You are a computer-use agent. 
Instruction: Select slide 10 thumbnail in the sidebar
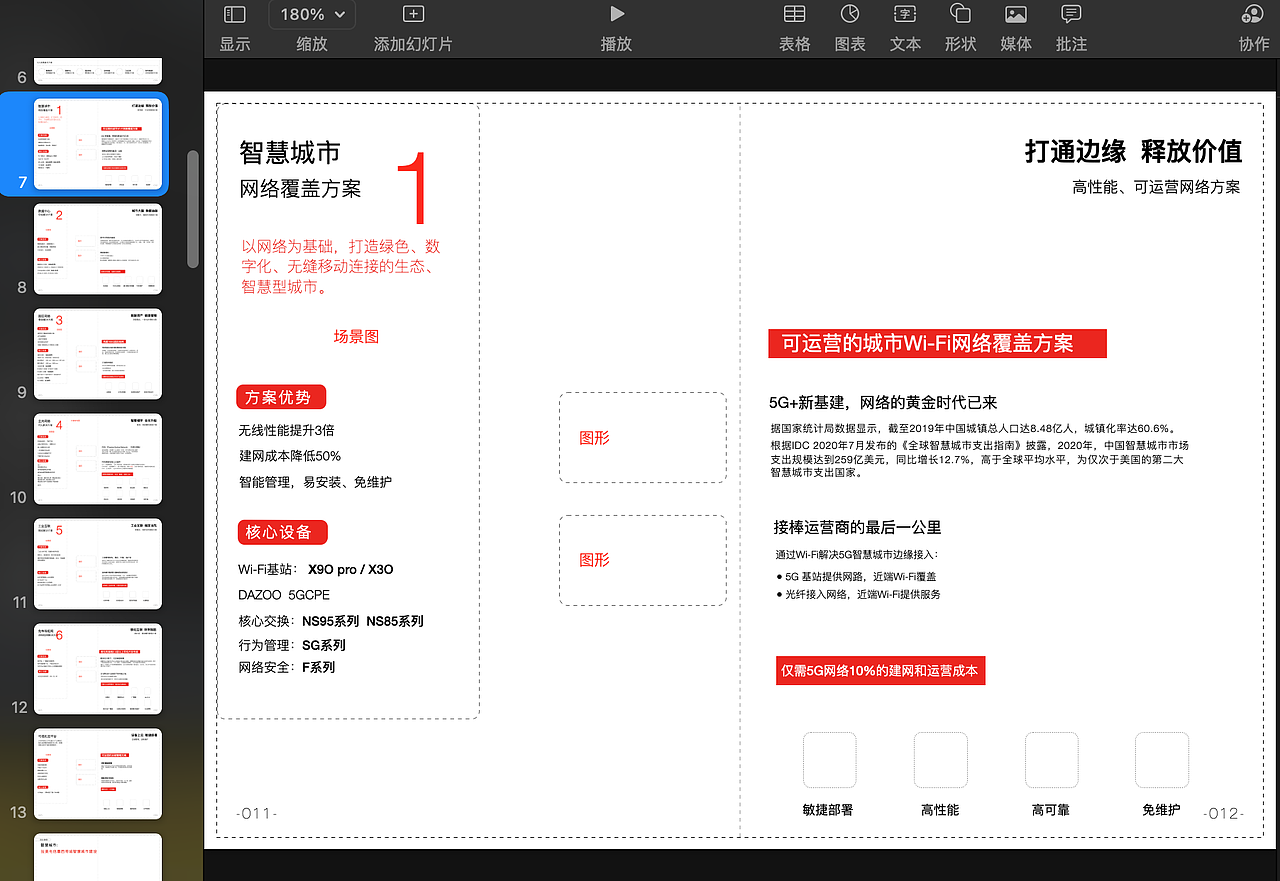pos(97,458)
